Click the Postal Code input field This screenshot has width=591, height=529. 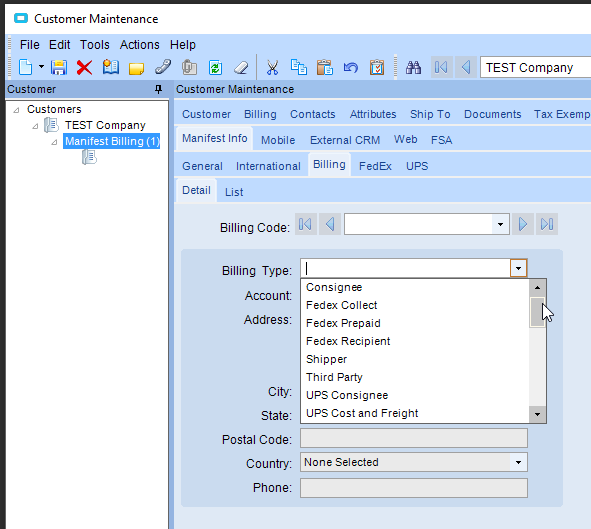414,438
